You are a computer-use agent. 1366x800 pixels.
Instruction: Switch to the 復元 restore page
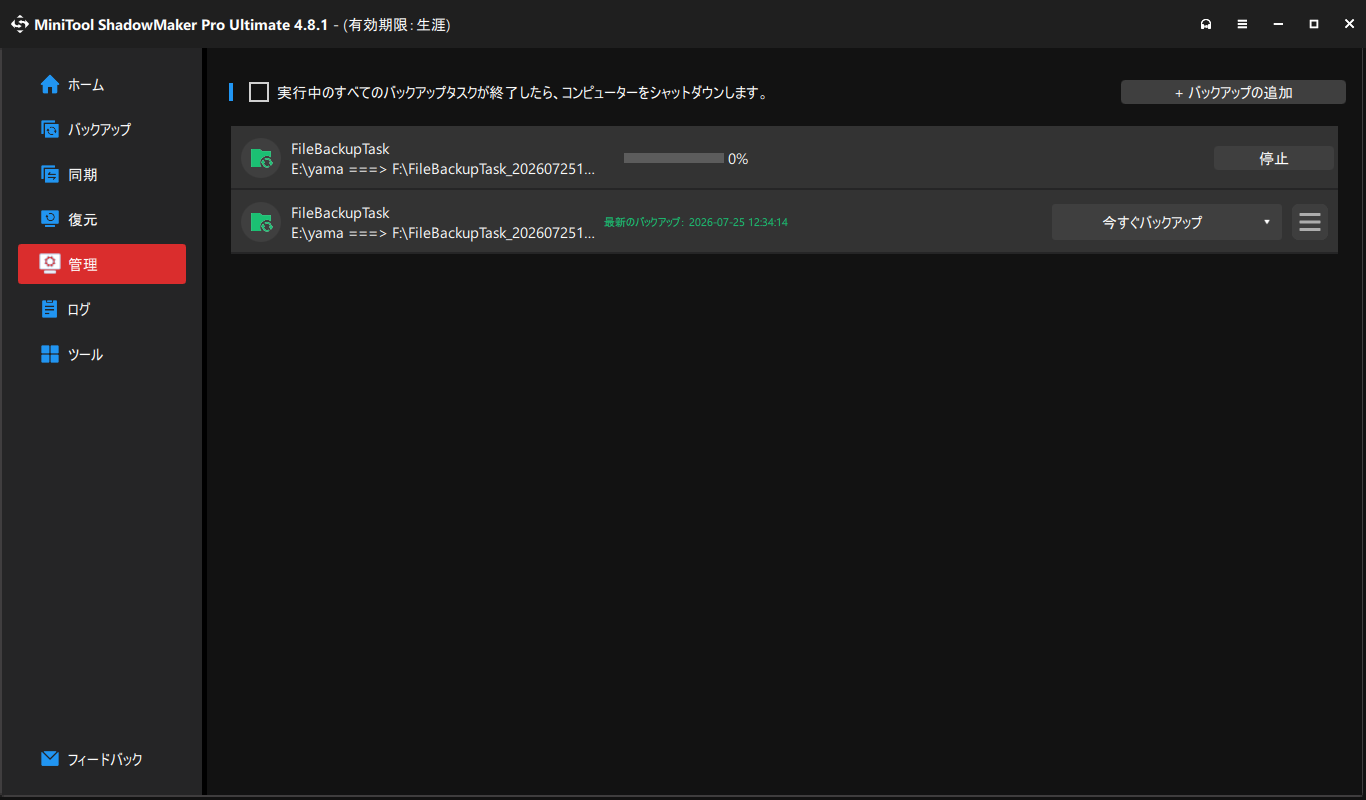102,219
